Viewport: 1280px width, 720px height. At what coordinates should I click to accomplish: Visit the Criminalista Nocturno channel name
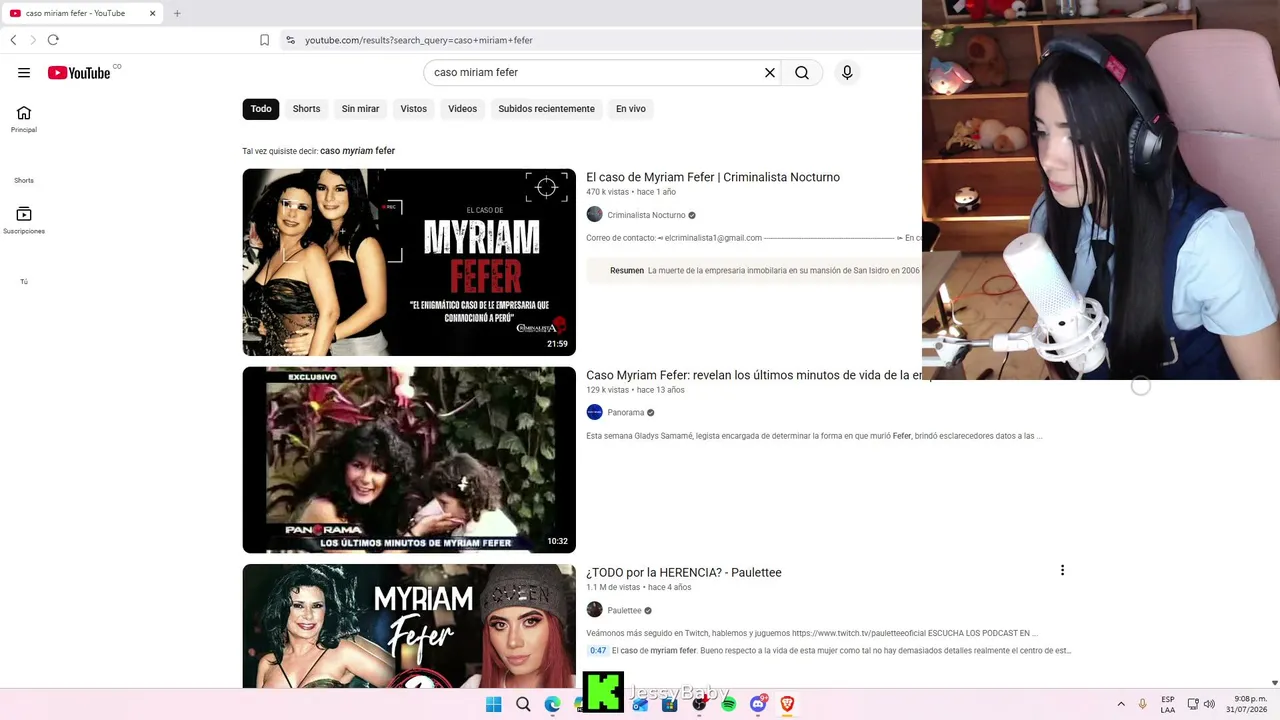pyautogui.click(x=646, y=215)
